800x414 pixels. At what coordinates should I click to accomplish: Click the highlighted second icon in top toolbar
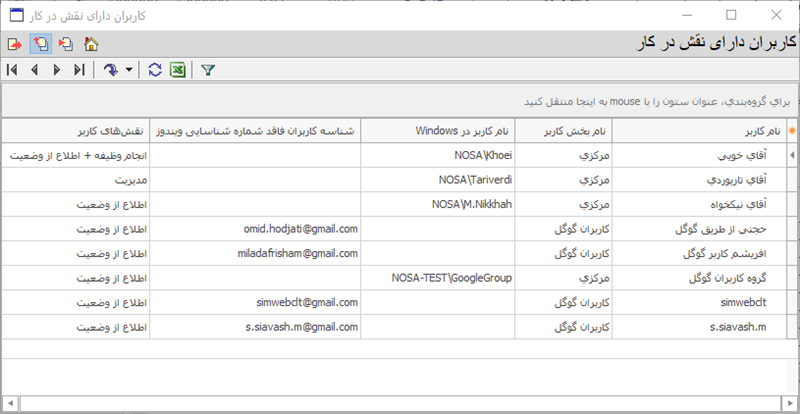(x=40, y=44)
